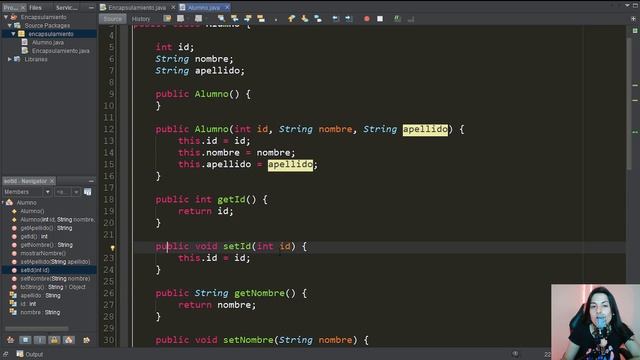The height and width of the screenshot is (360, 640).
Task: Toggle Show Non-Public Members lock filter
Action: (54, 340)
